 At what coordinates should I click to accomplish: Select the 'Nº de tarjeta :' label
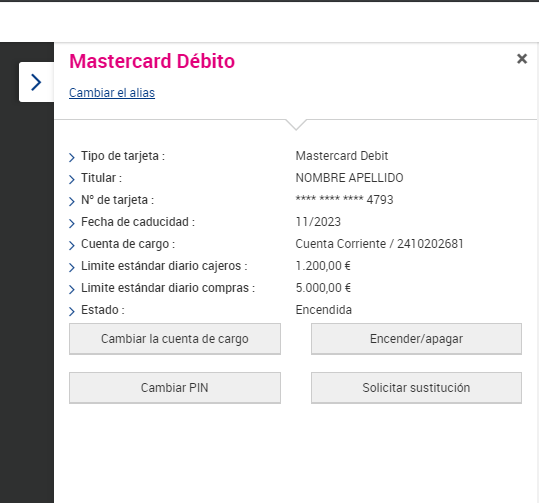coord(118,200)
